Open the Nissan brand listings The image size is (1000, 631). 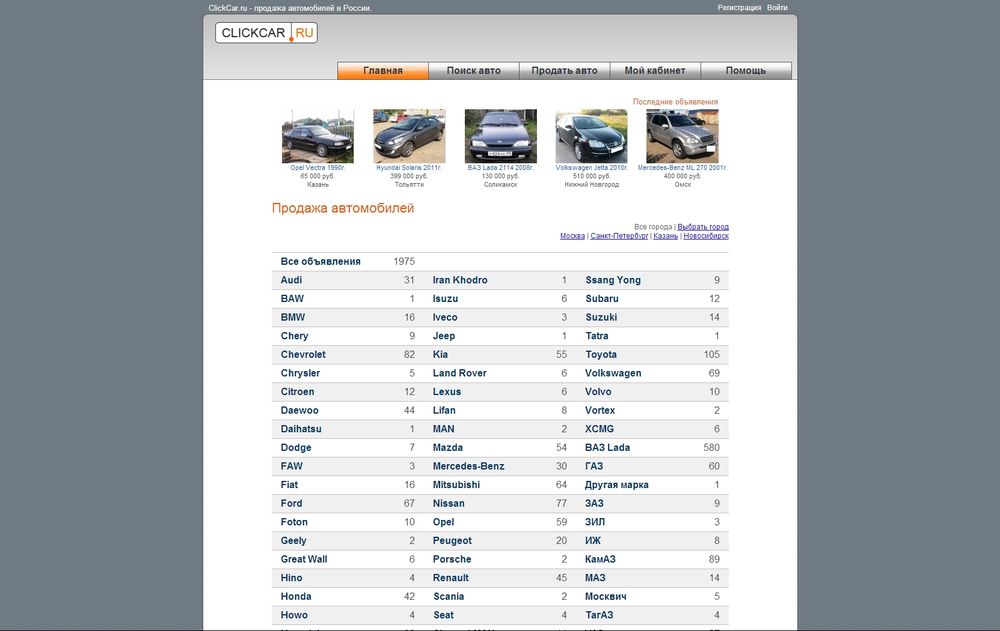click(448, 503)
